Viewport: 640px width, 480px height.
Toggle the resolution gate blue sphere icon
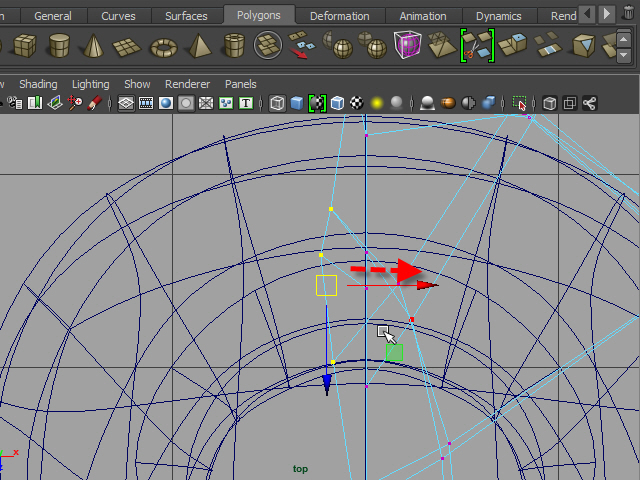(166, 103)
